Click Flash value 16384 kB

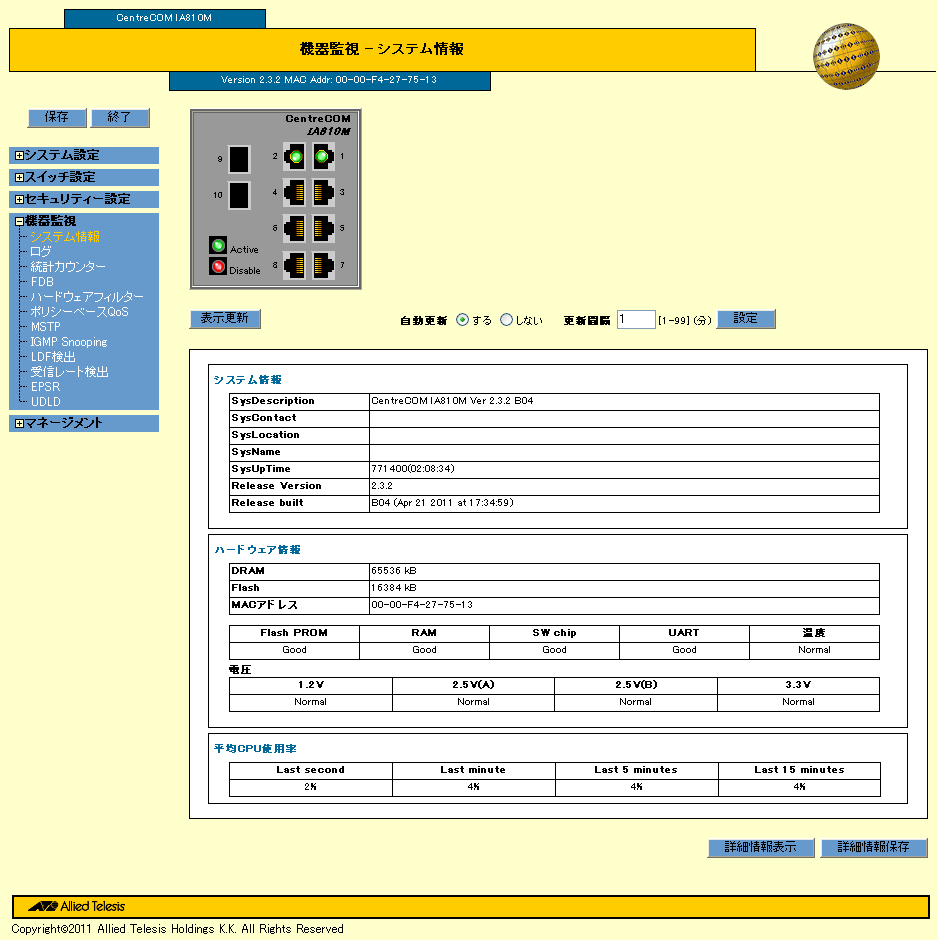[394, 588]
